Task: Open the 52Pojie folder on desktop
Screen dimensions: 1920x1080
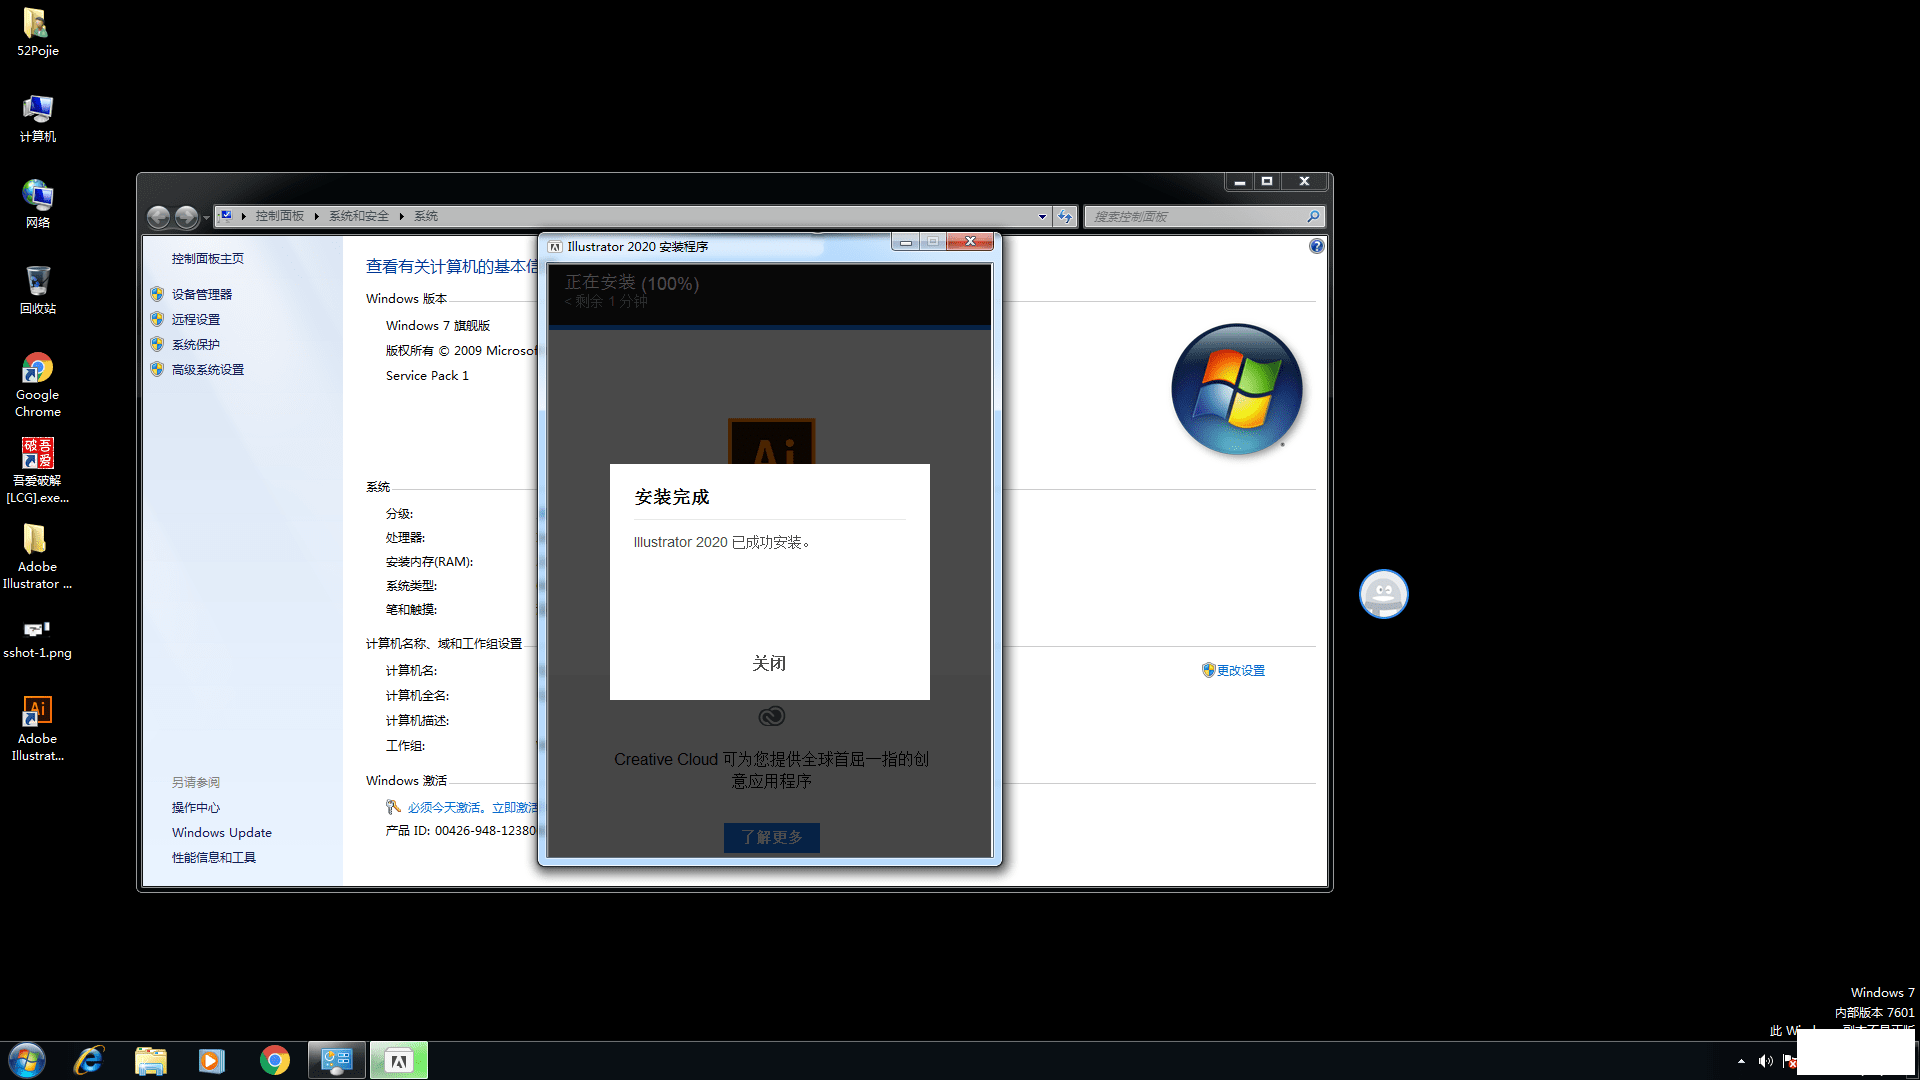Action: [37, 33]
